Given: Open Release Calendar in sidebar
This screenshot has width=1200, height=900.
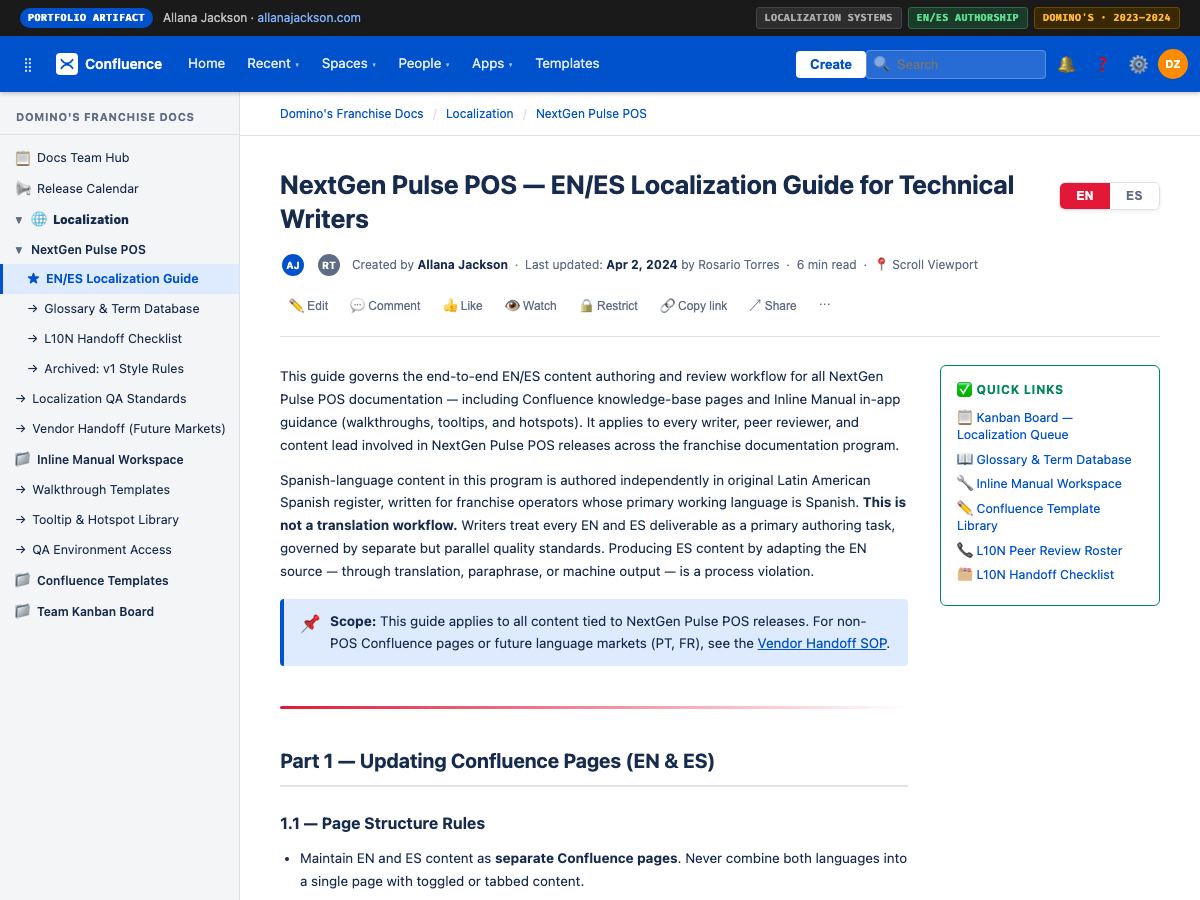Looking at the screenshot, I should point(120,189).
